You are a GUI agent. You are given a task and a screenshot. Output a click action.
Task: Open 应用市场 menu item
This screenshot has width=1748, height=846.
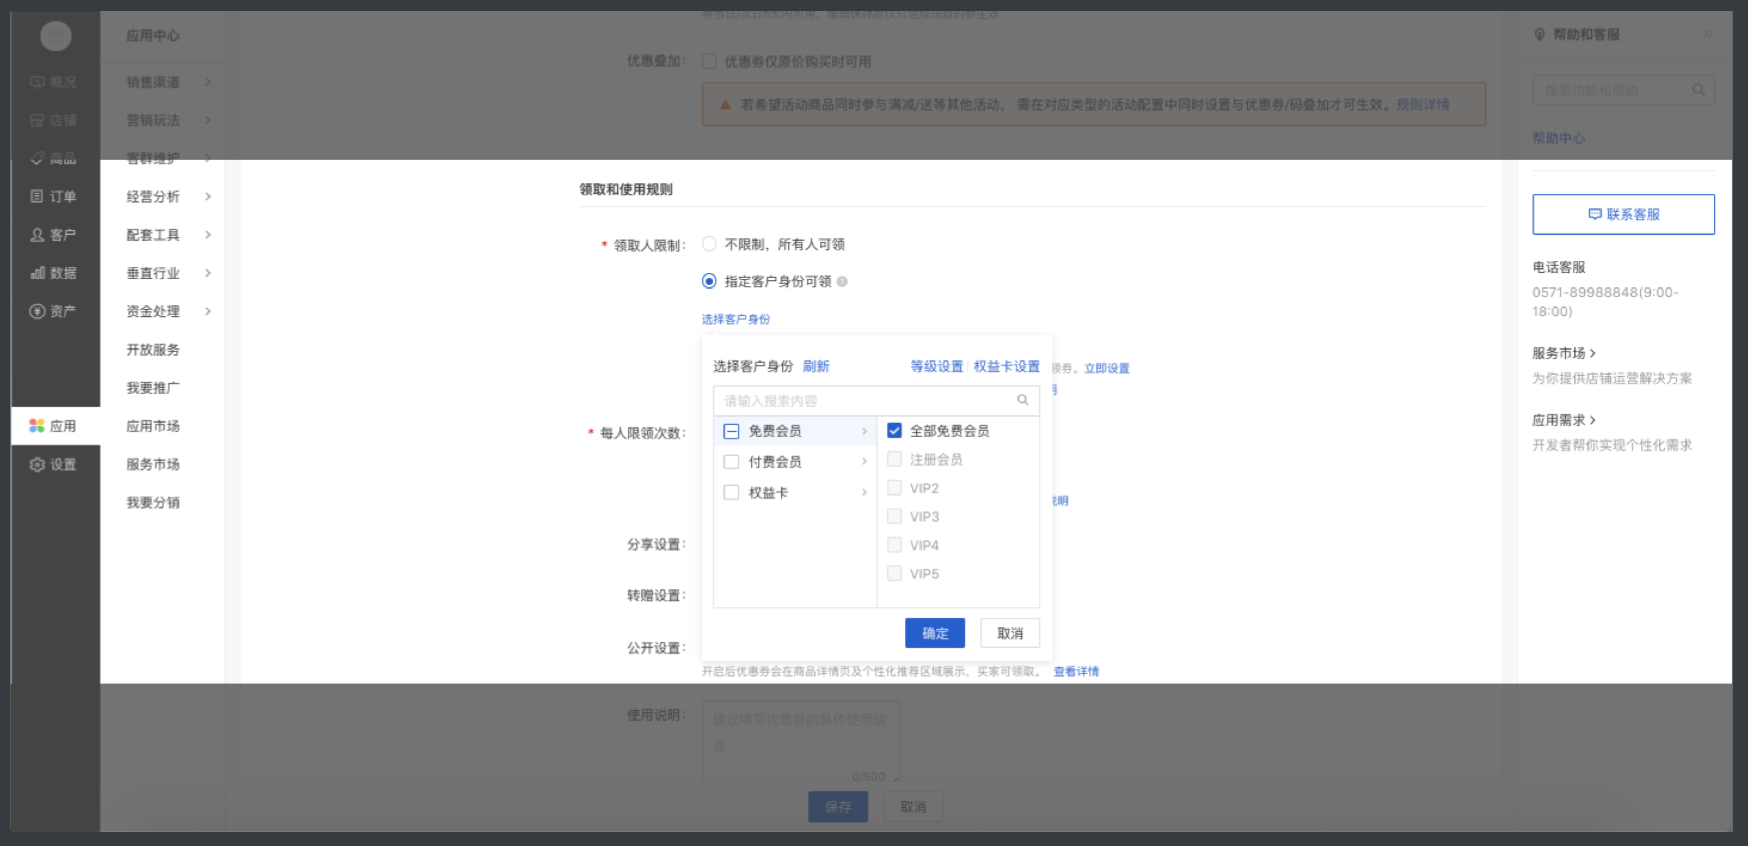(x=153, y=426)
